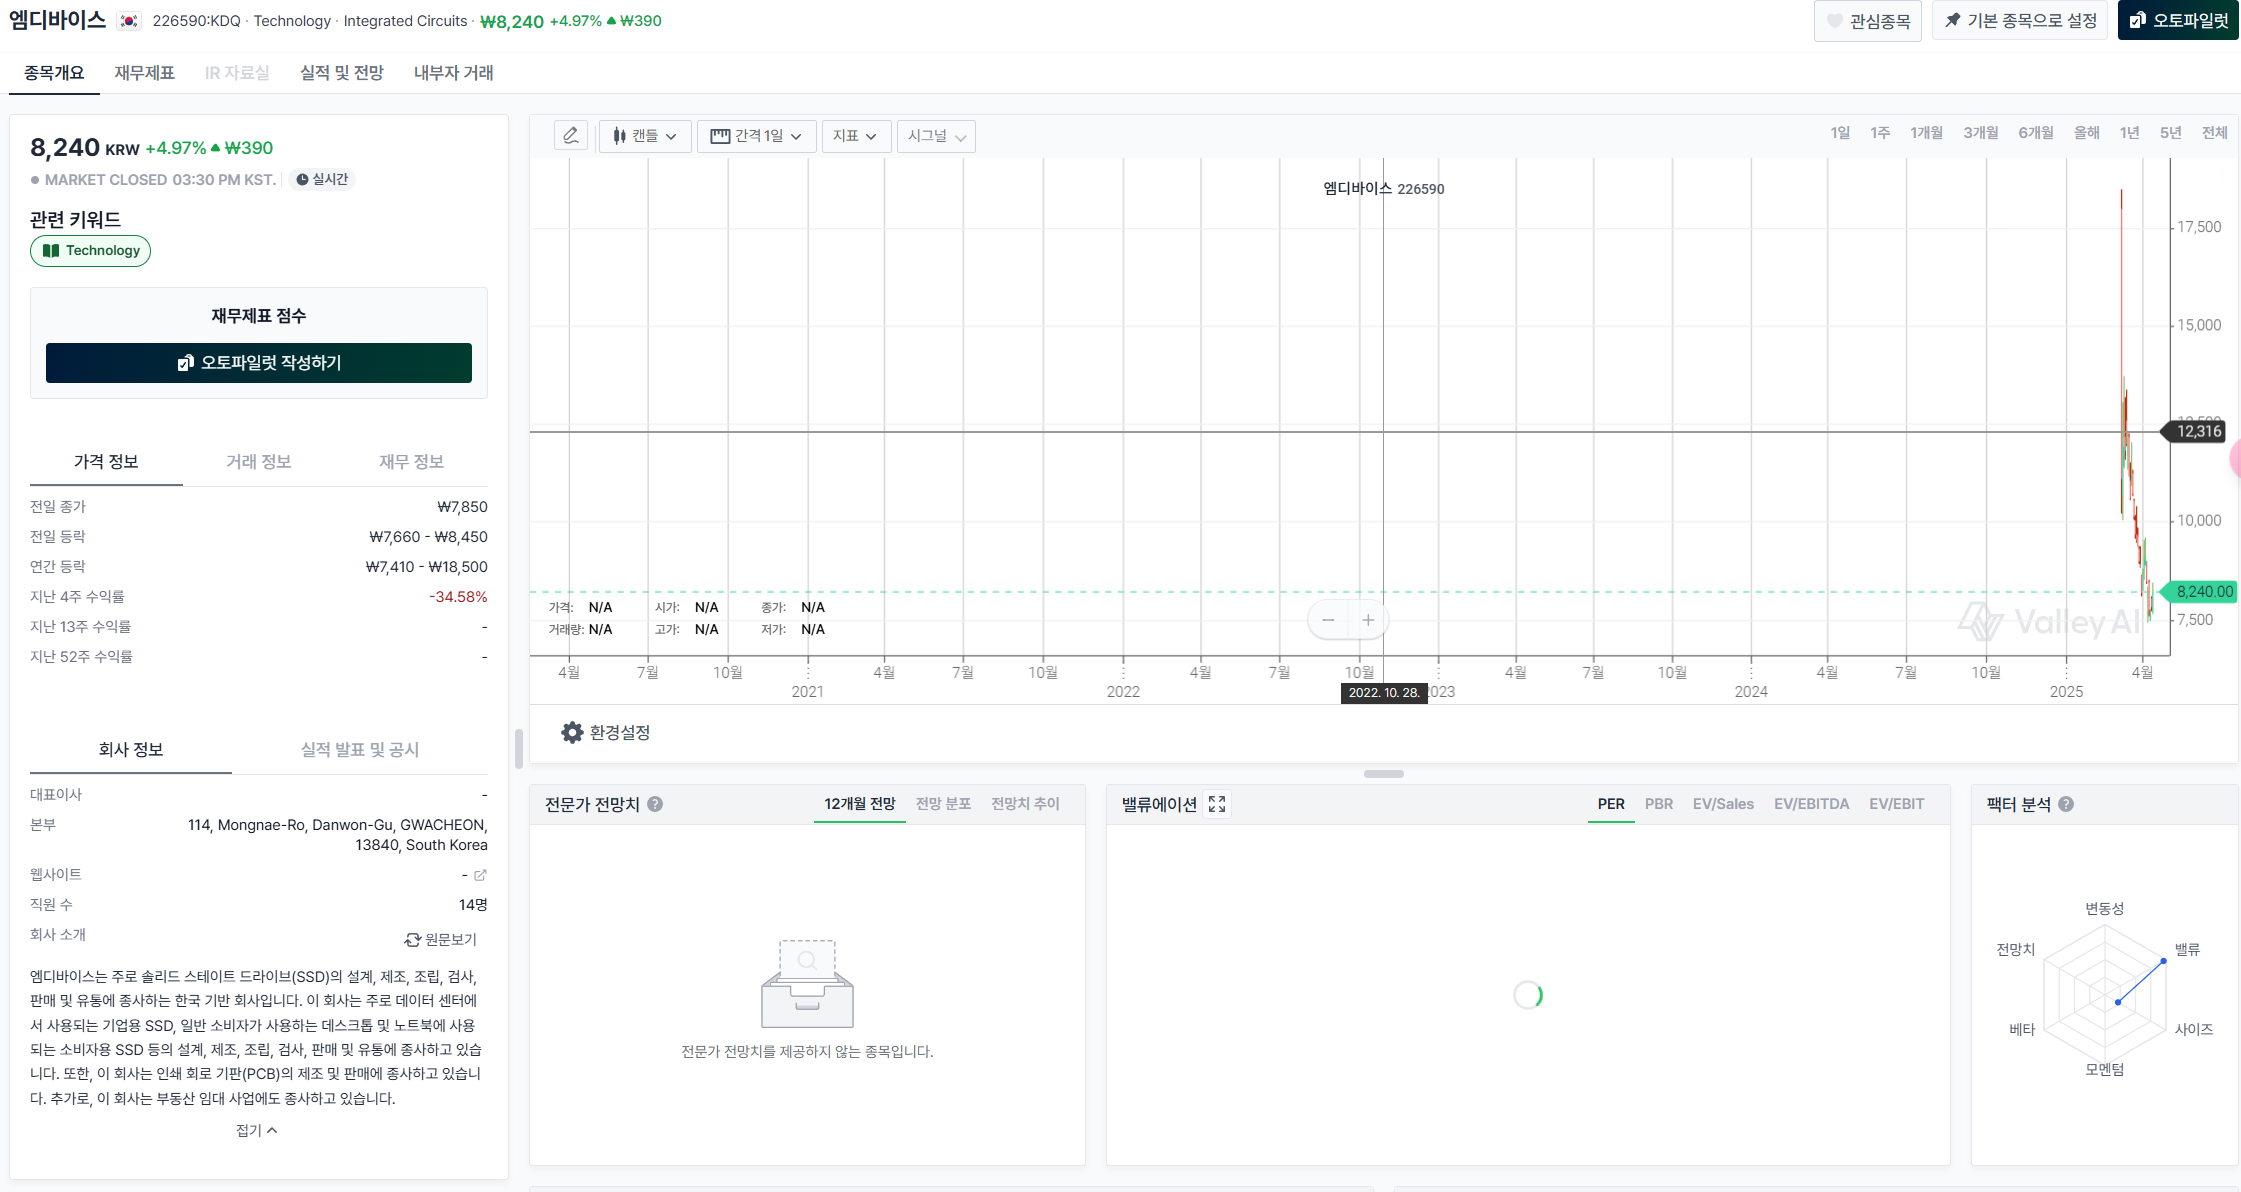Toggle 관심종목 heart favorite button
This screenshot has height=1192, width=2241.
coord(1867,21)
